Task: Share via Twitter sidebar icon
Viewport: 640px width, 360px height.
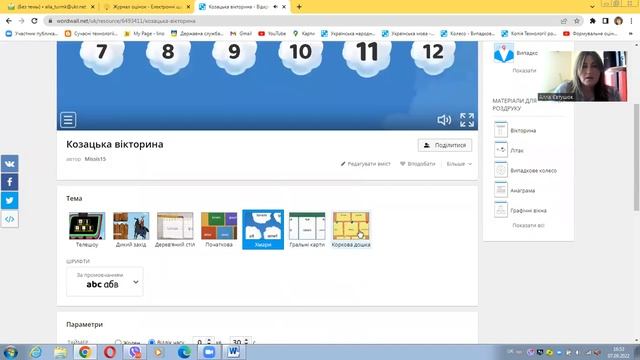Action: [x=9, y=200]
